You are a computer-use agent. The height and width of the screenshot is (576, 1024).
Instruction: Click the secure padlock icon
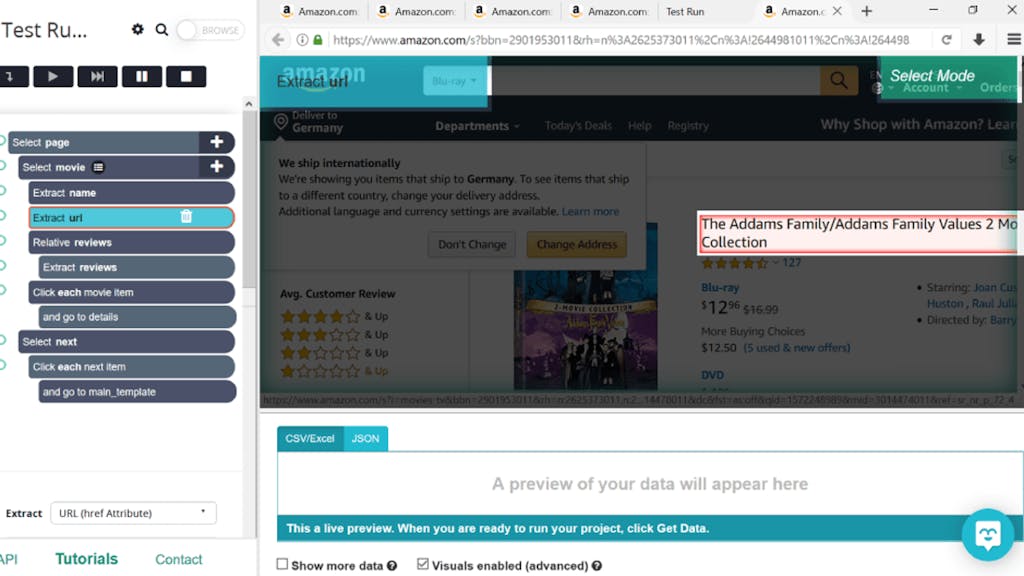317,40
